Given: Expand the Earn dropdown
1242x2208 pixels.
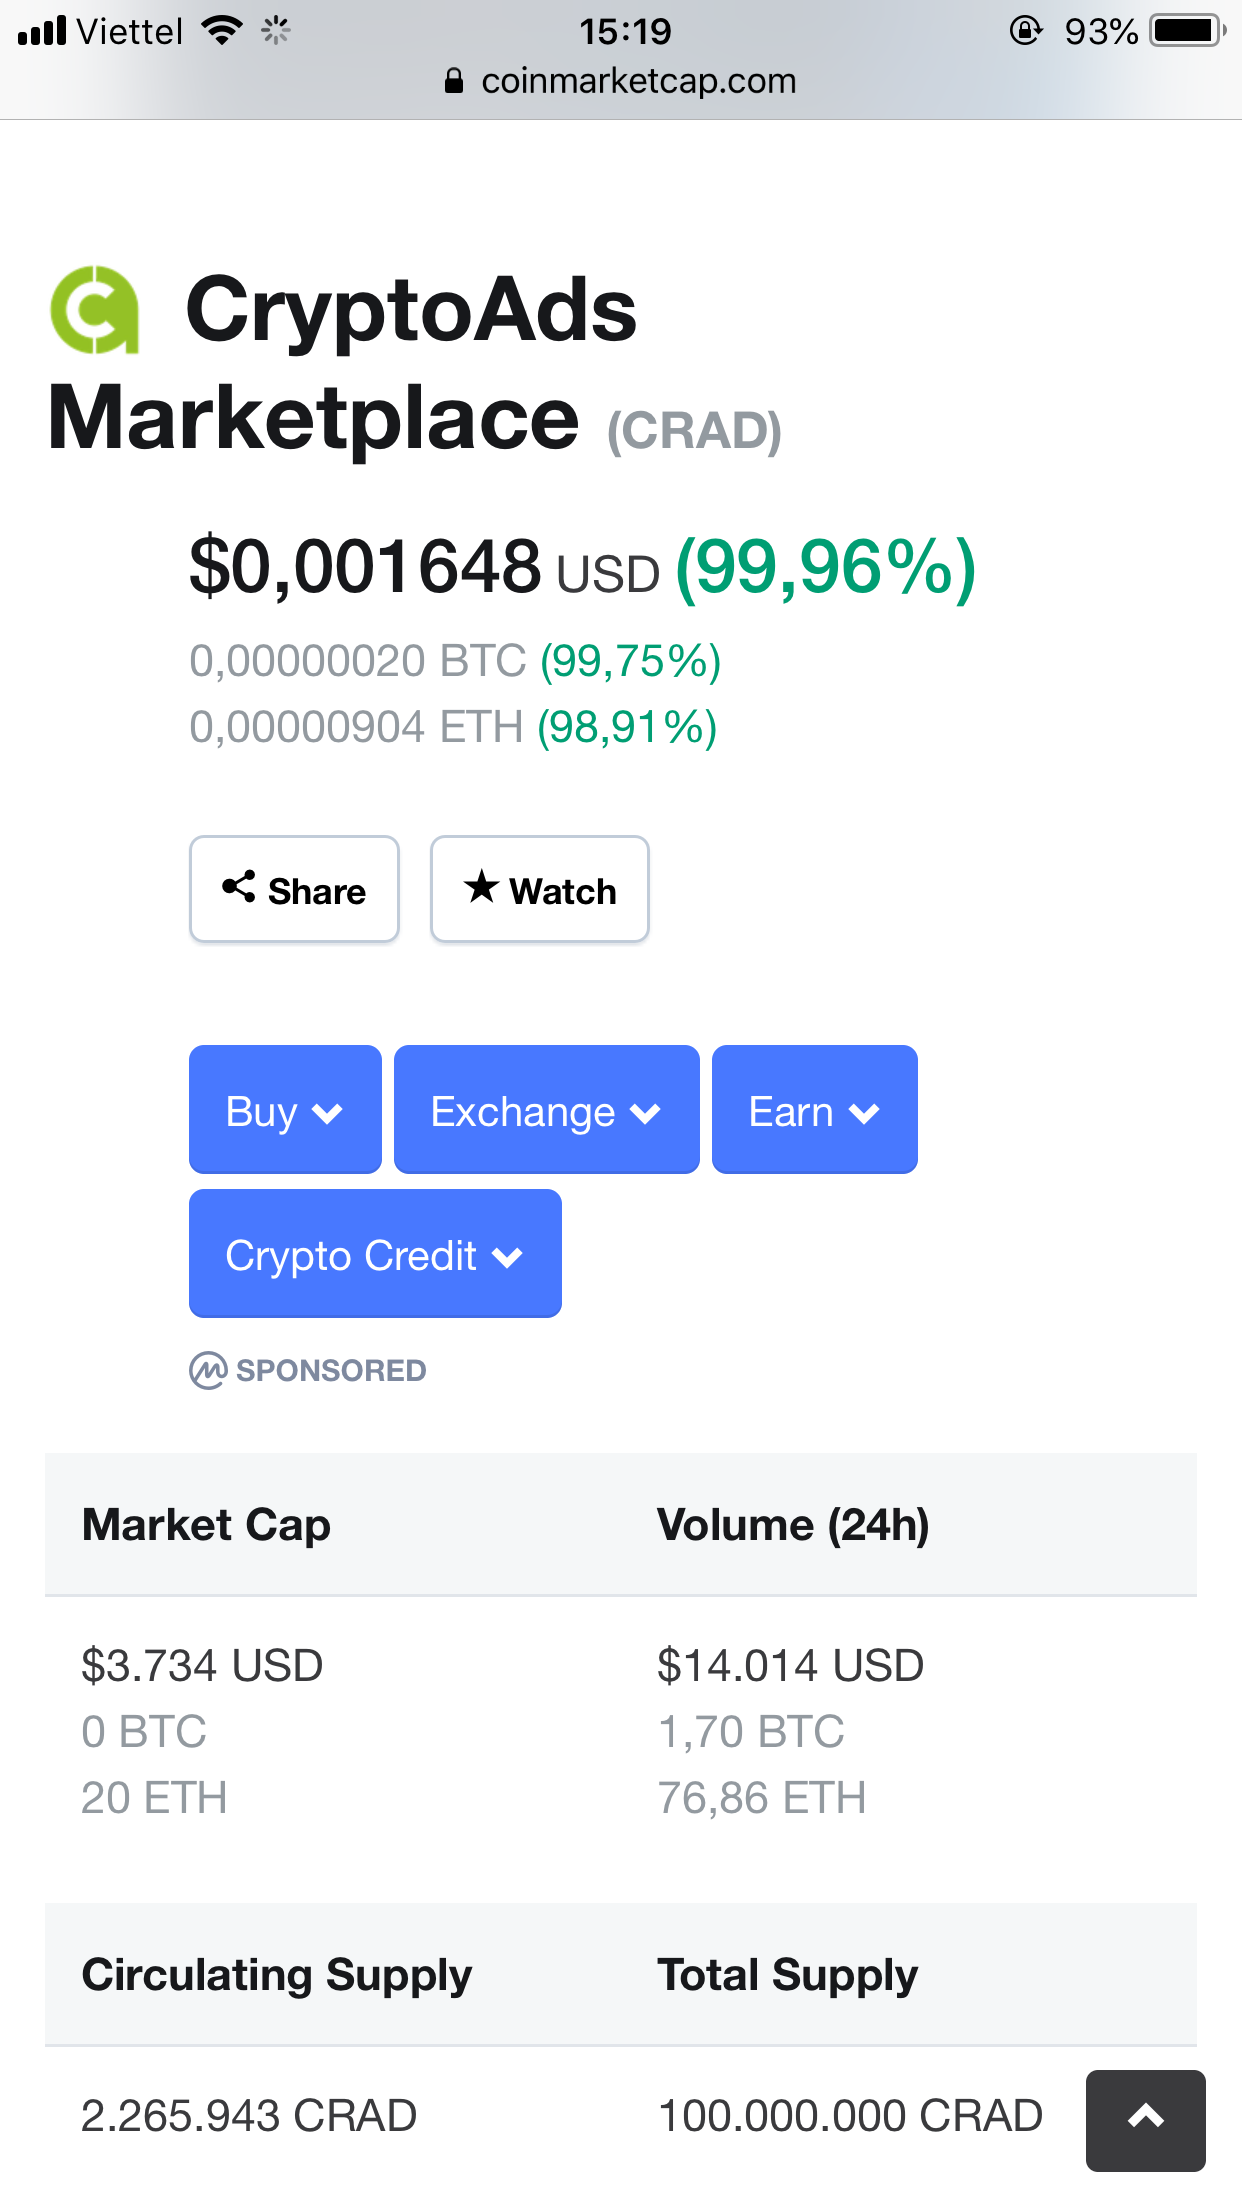Looking at the screenshot, I should [x=814, y=1110].
